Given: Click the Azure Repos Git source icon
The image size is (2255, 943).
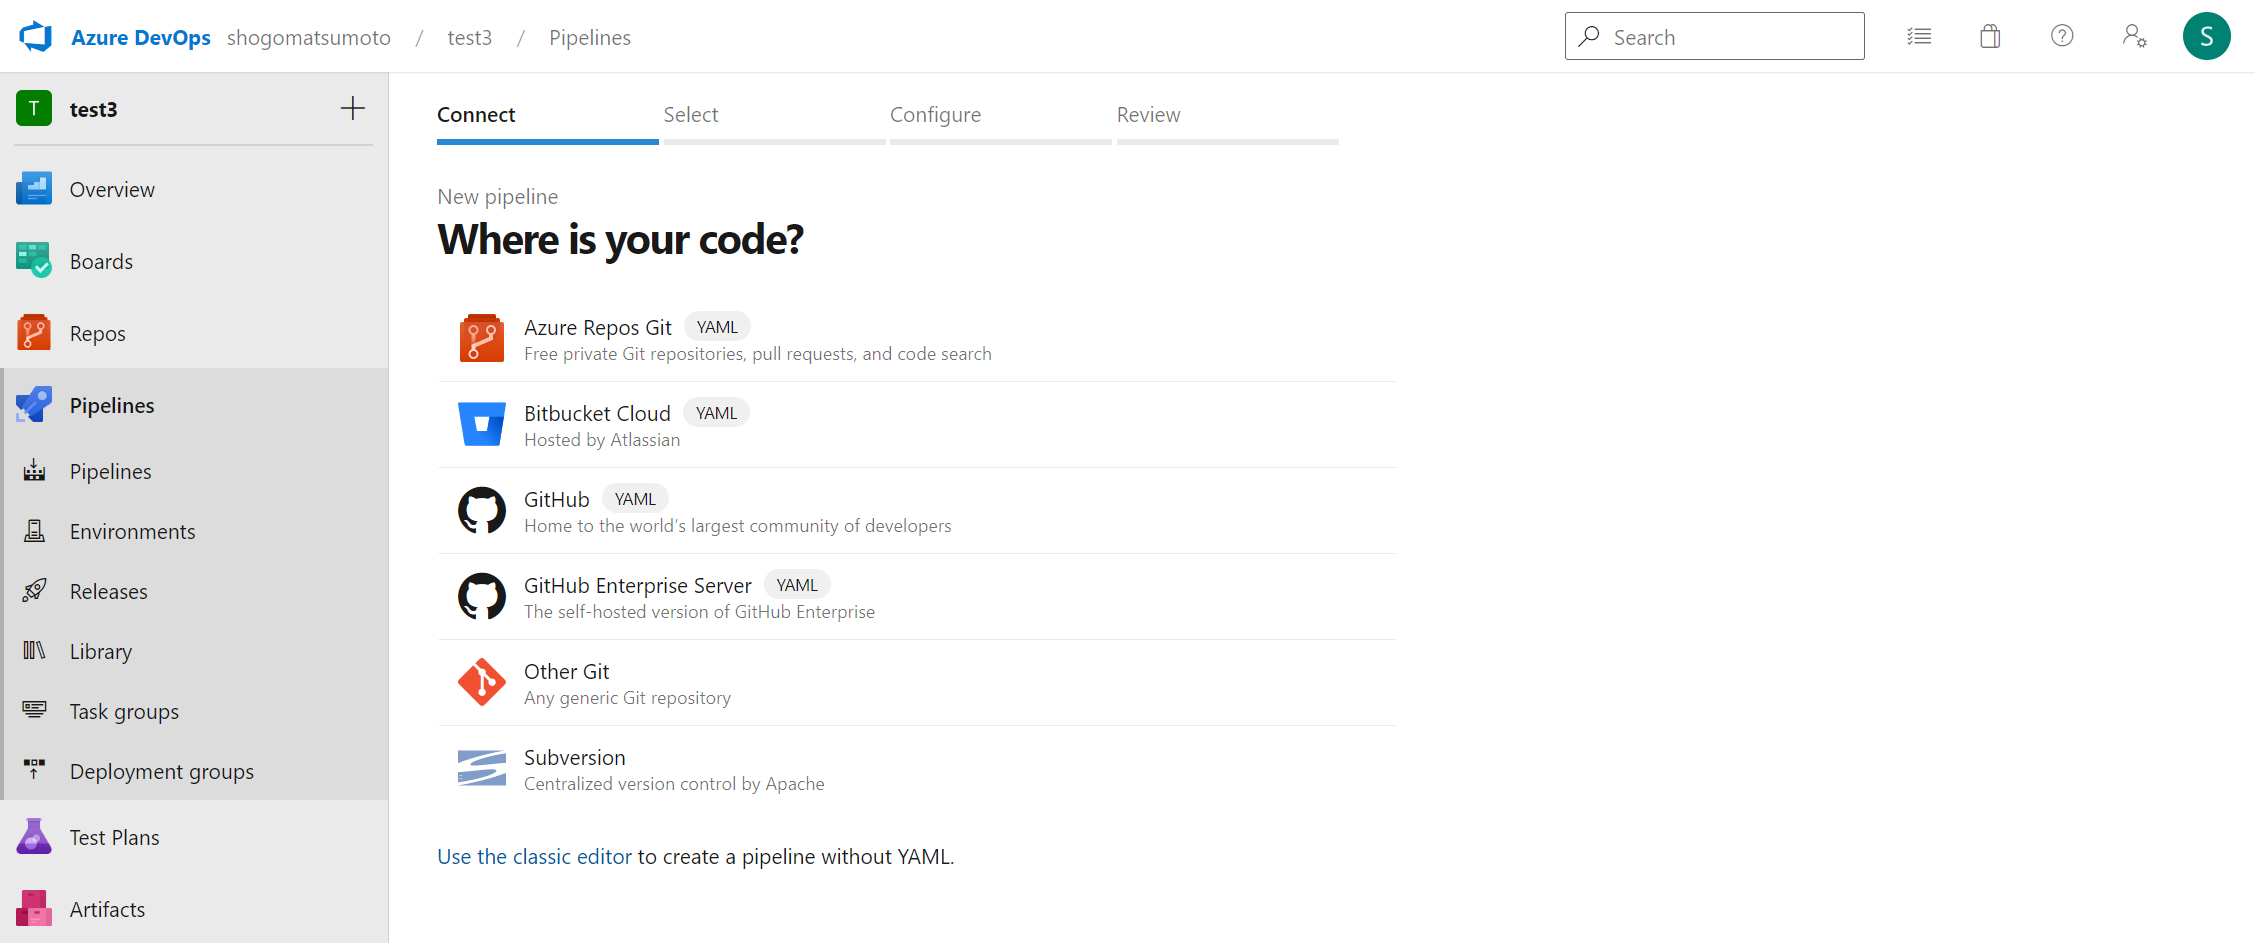Looking at the screenshot, I should pos(482,338).
